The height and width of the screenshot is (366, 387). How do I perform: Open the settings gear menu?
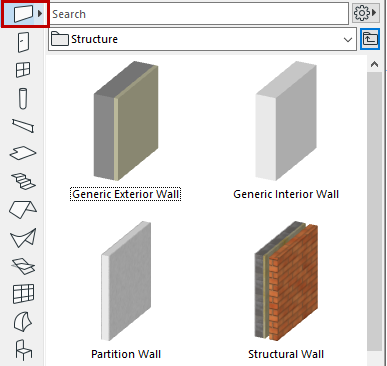point(366,13)
